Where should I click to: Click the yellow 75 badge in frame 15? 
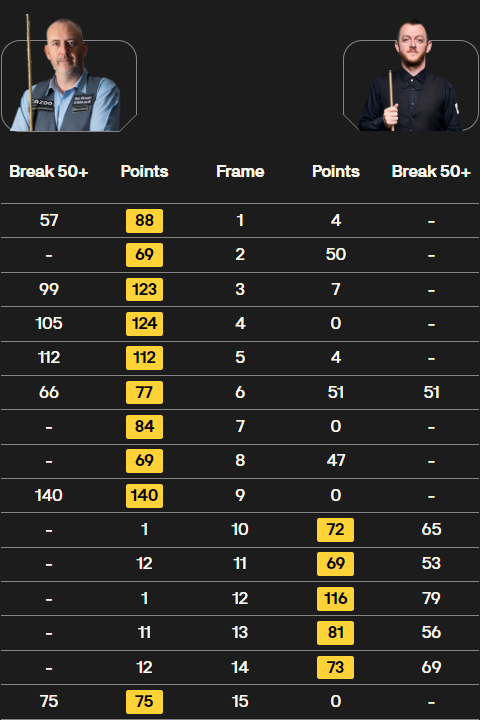click(144, 701)
